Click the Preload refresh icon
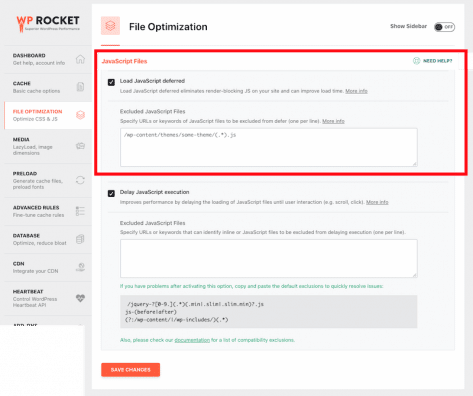Image resolution: width=473 pixels, height=396 pixels. [x=80, y=180]
